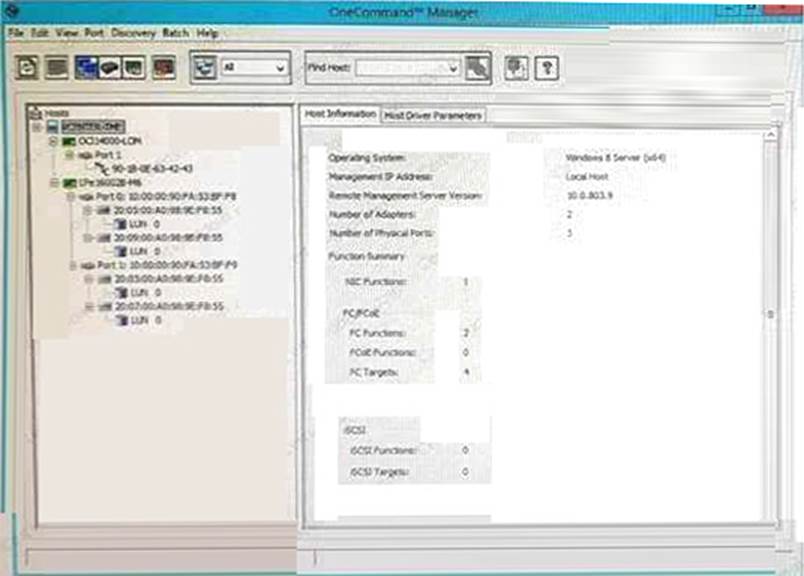The height and width of the screenshot is (576, 804).
Task: Select LUN 0 label under target 20:09:00:A0:98:9E:FB:55
Action: coord(145,251)
